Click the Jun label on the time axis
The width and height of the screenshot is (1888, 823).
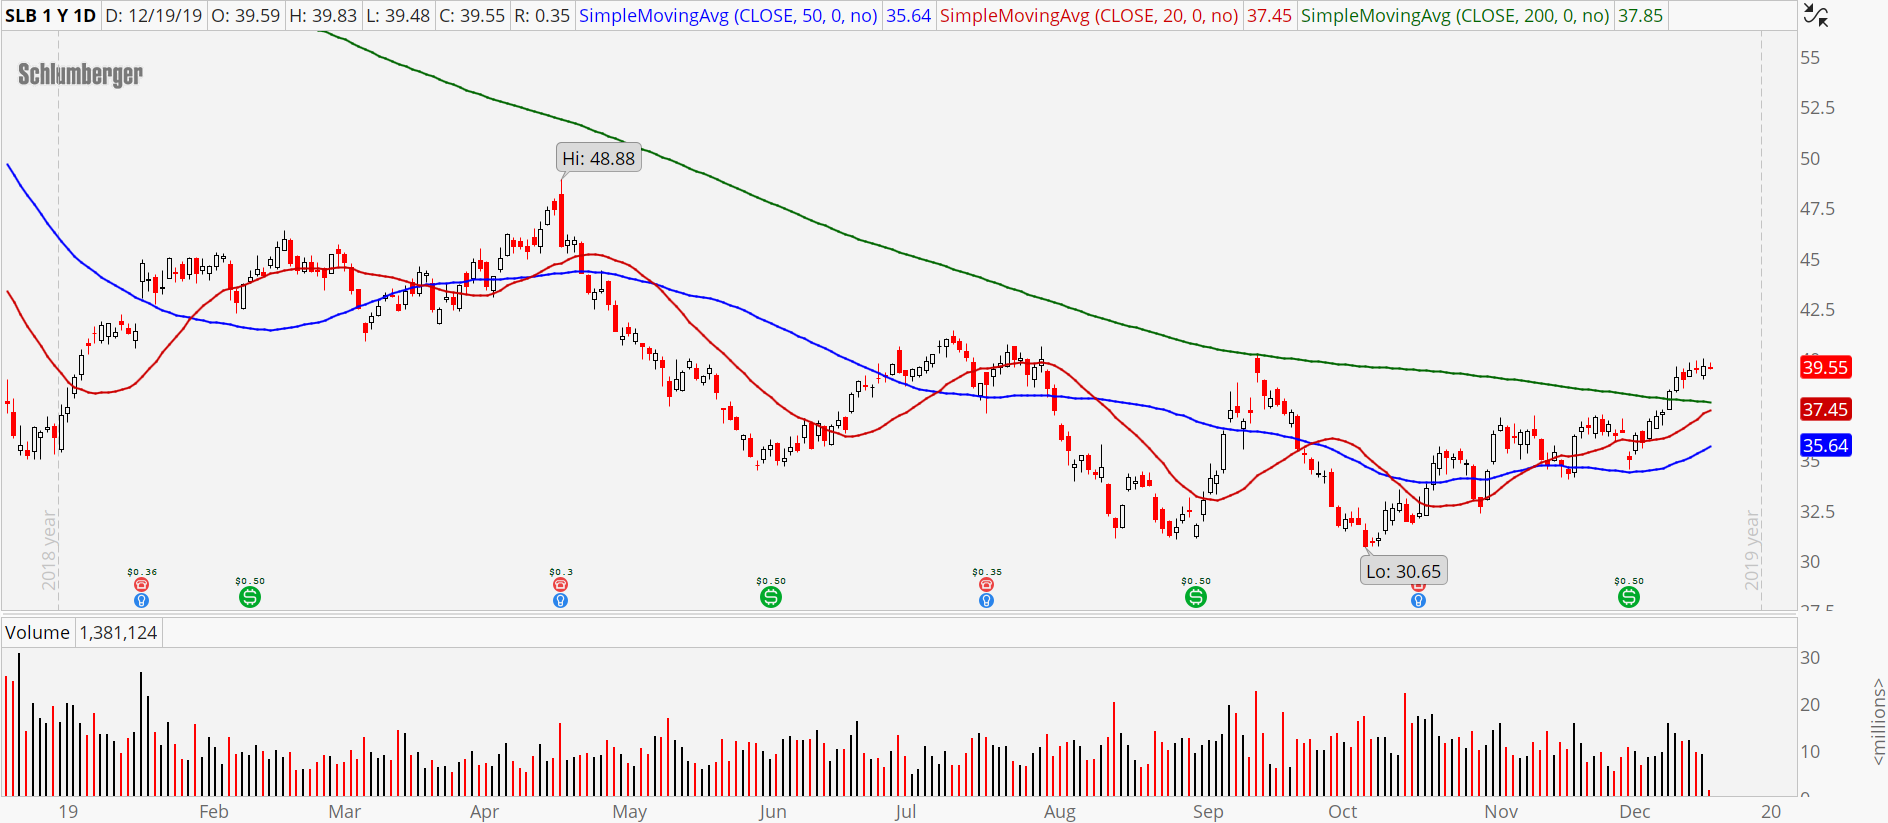(x=773, y=812)
